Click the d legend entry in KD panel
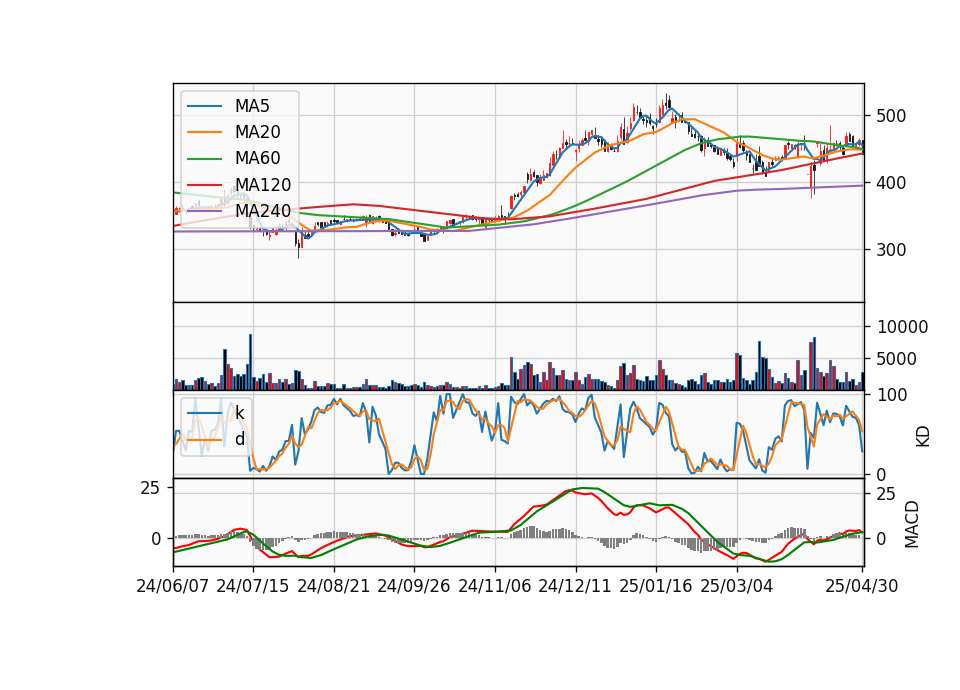 coord(239,439)
